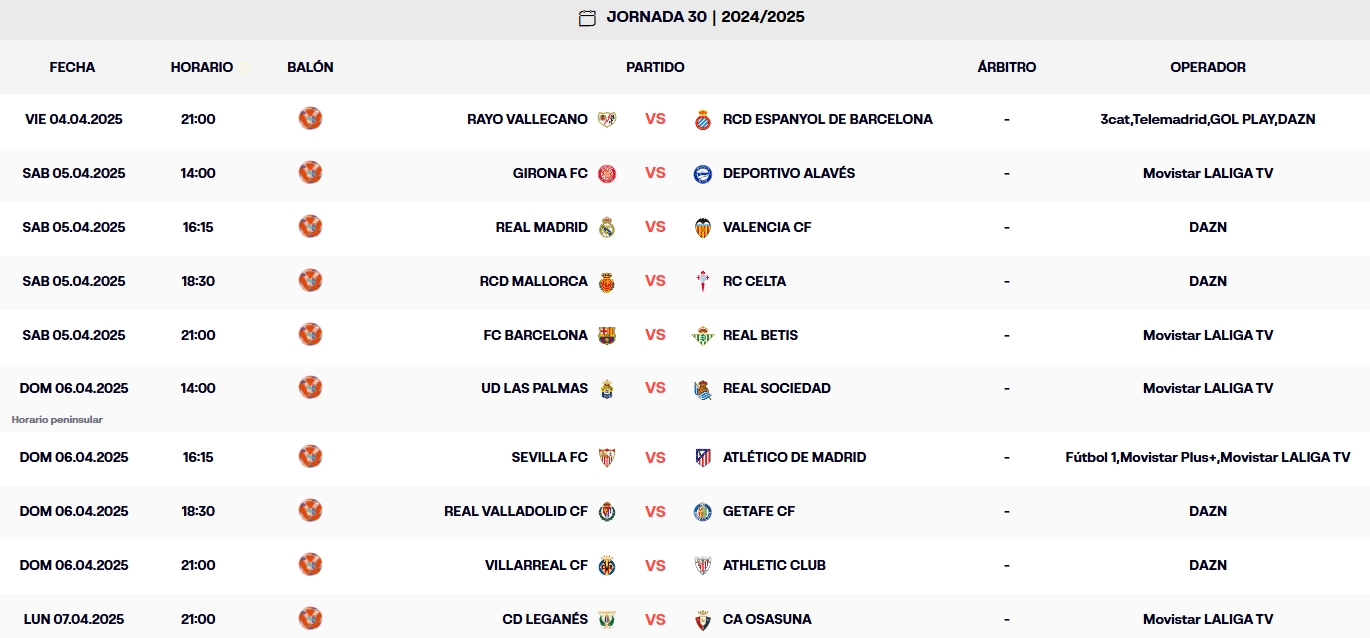Image resolution: width=1370 pixels, height=638 pixels.
Task: Click the Horario peninsular label
Action: (x=56, y=419)
